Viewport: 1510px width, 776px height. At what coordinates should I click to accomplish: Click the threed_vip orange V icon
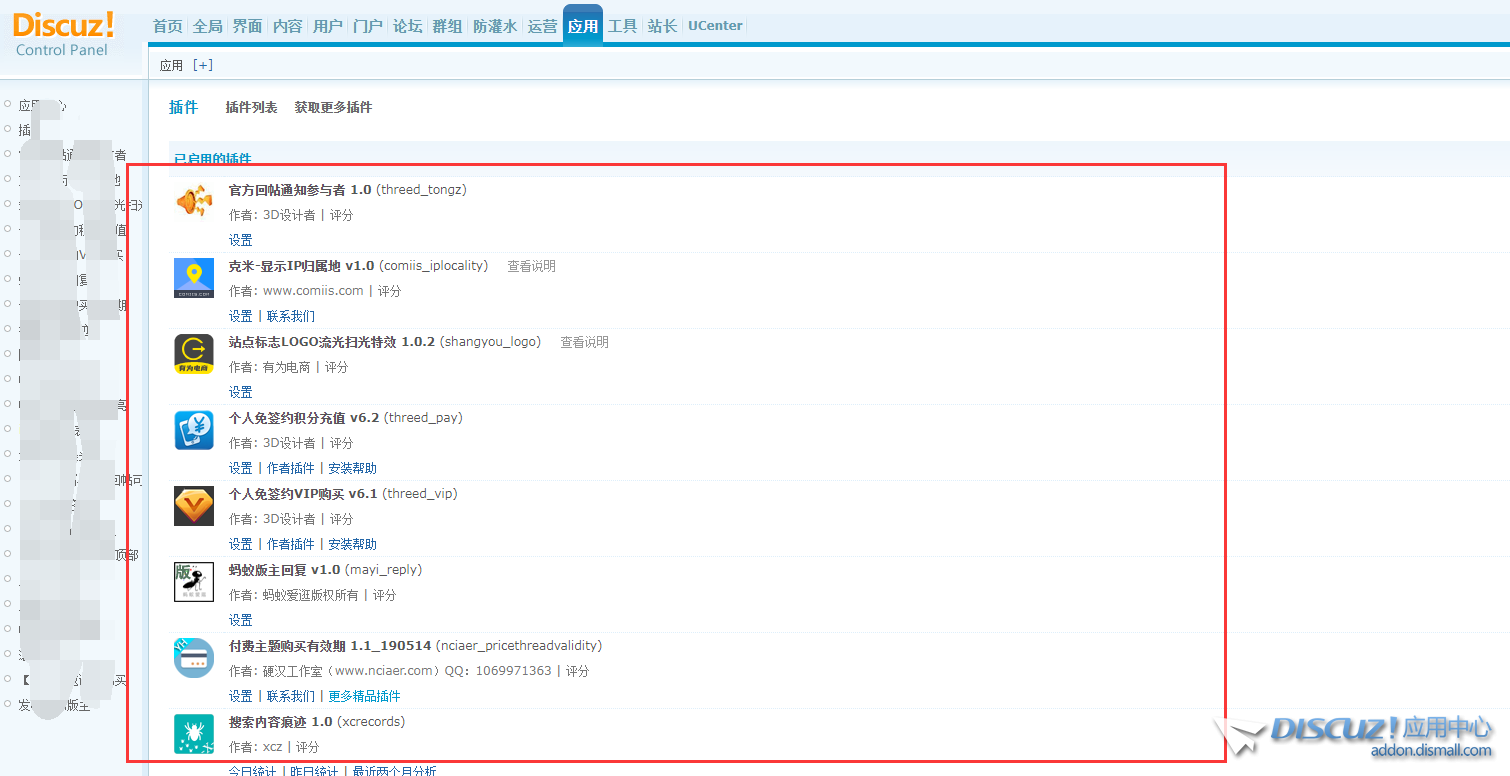(194, 506)
